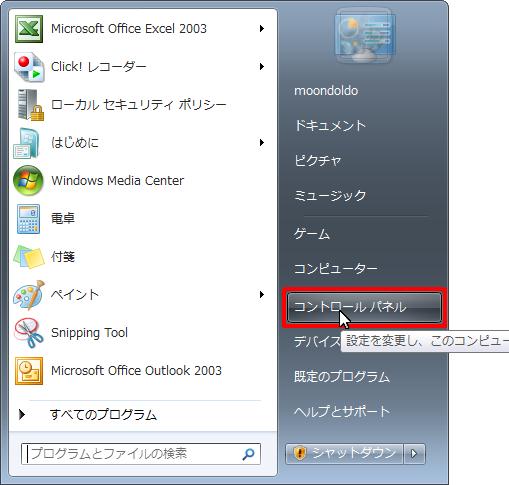Select Windows Media Center label
Screen dimensions: 509x485
click(117, 181)
